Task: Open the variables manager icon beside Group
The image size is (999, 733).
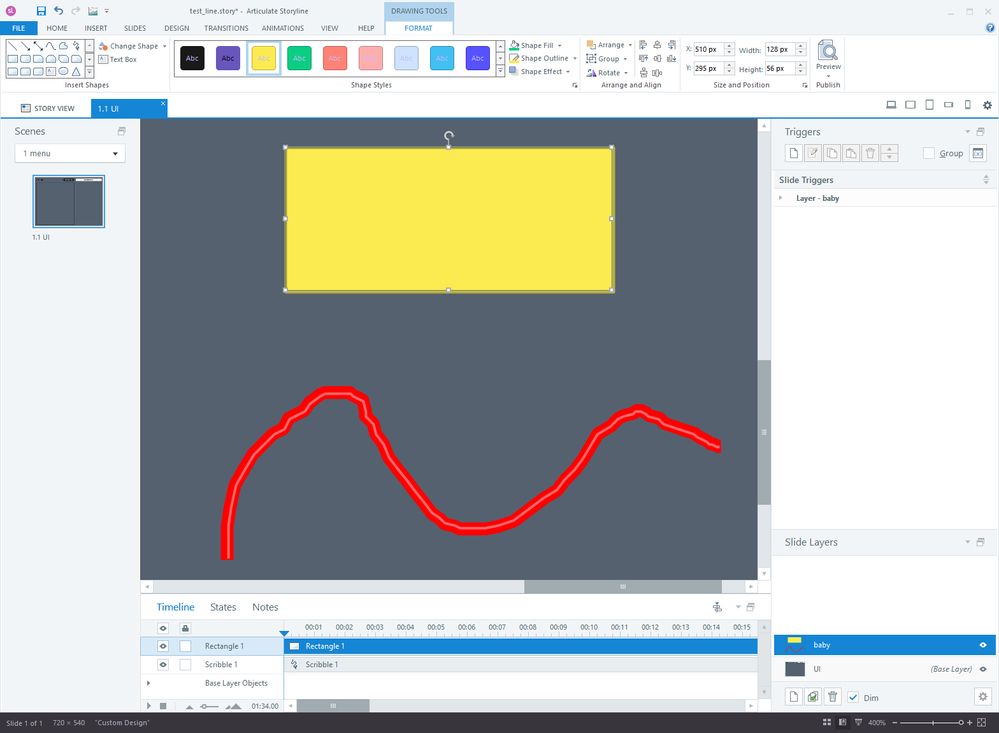Action: [978, 153]
